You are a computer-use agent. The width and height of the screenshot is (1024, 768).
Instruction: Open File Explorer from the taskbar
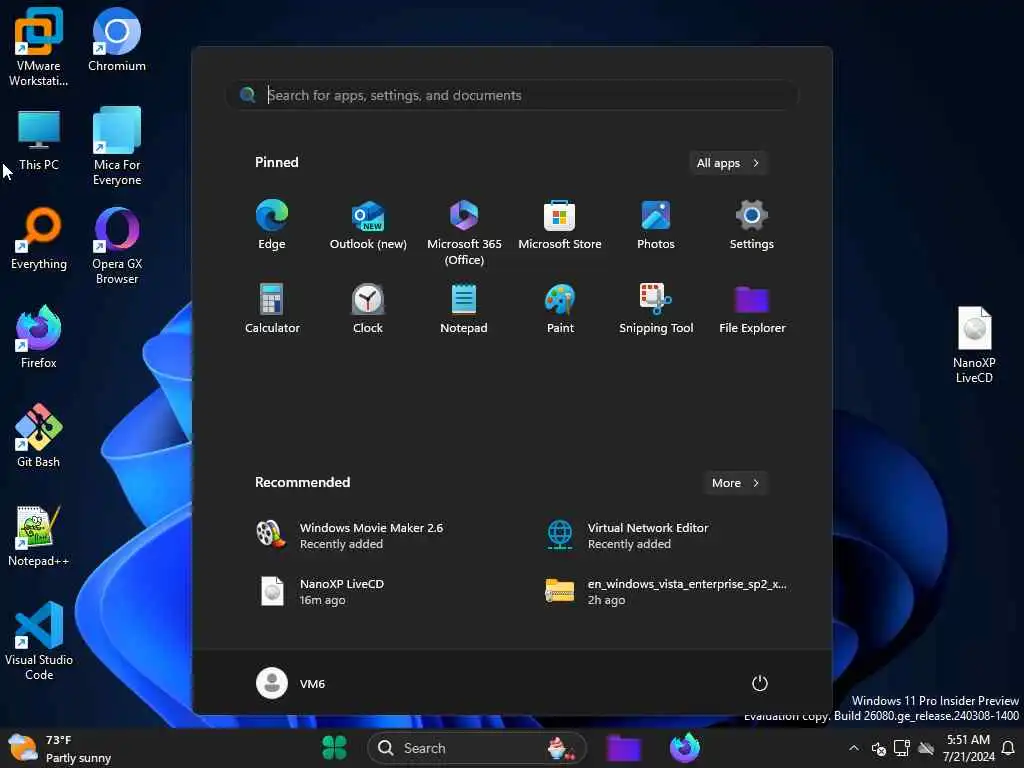624,748
